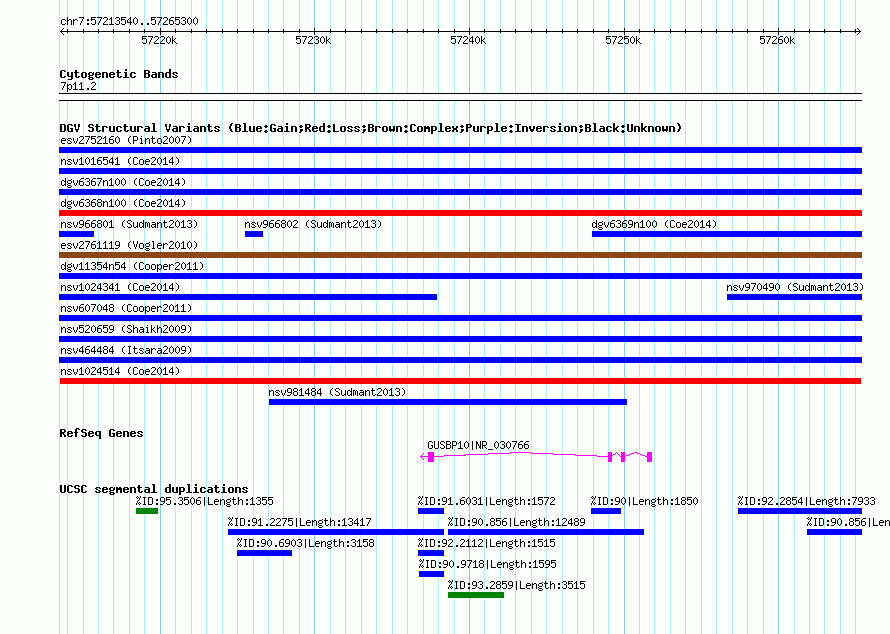
Task: Click the %ID:90.6903|Length:3158 duplication label
Action: [305, 543]
